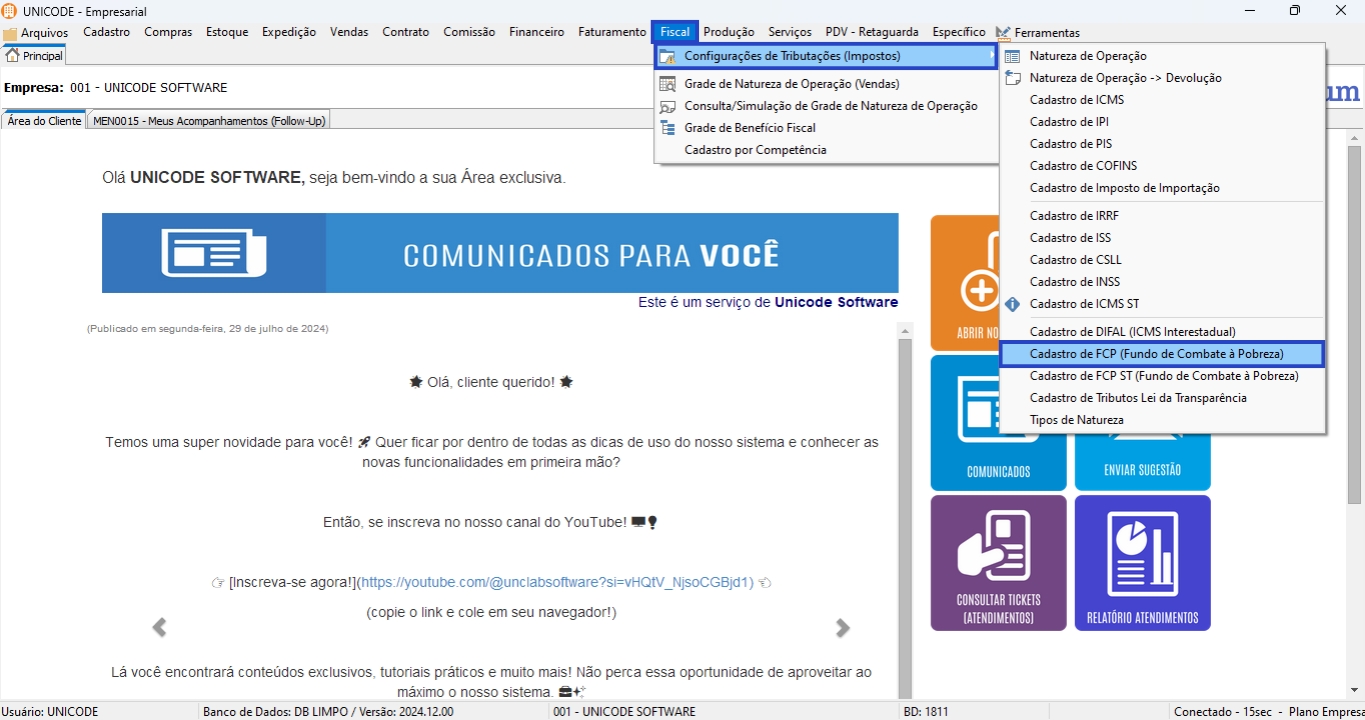Click the announcements panel scrollbar up arrow
This screenshot has width=1365, height=720.
tap(905, 331)
